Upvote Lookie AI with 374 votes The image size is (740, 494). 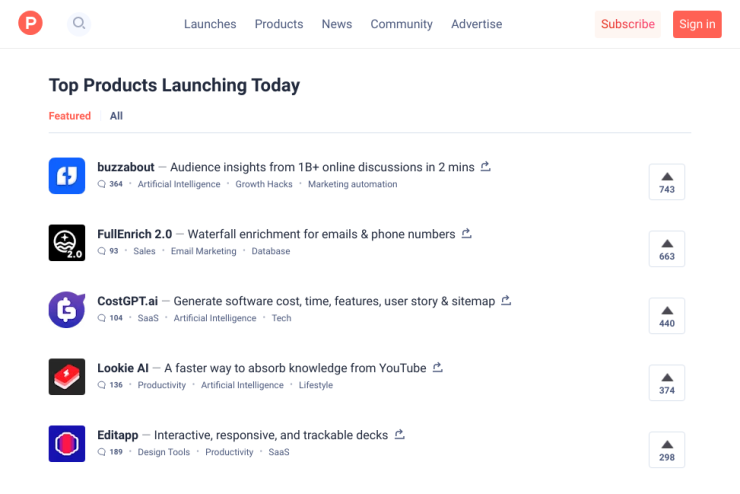(667, 383)
